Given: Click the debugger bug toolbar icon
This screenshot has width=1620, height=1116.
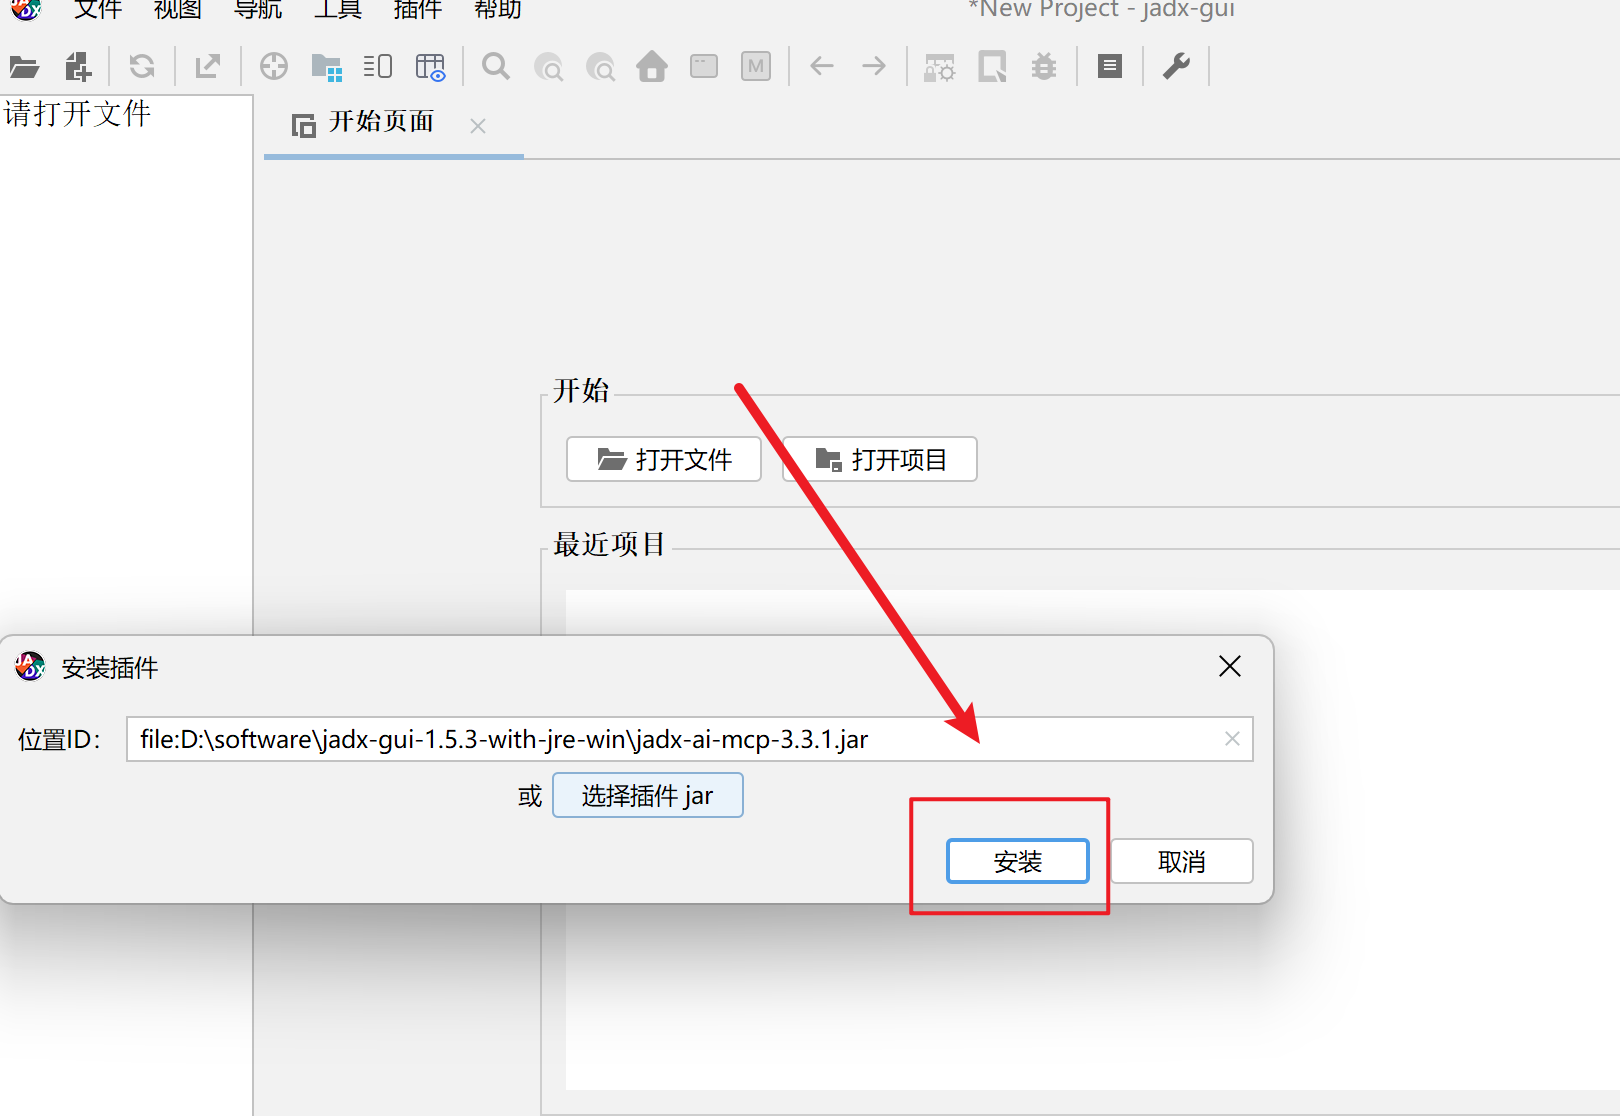Looking at the screenshot, I should [1044, 67].
